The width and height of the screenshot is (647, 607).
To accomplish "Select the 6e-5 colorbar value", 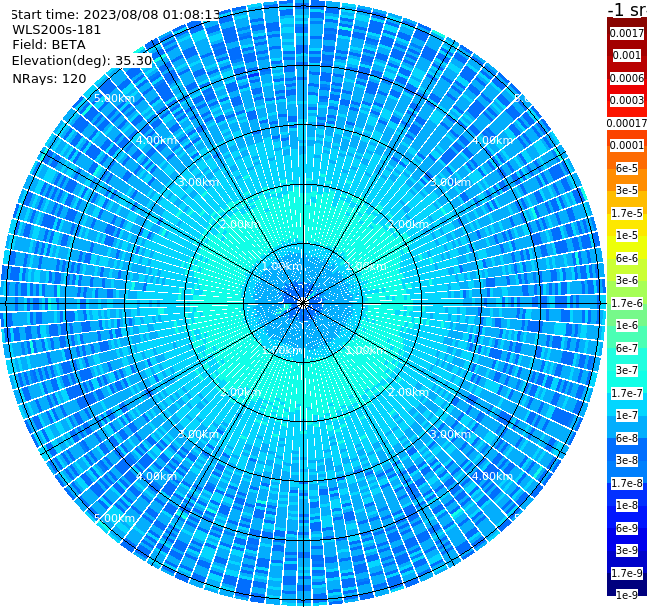I will click(627, 168).
